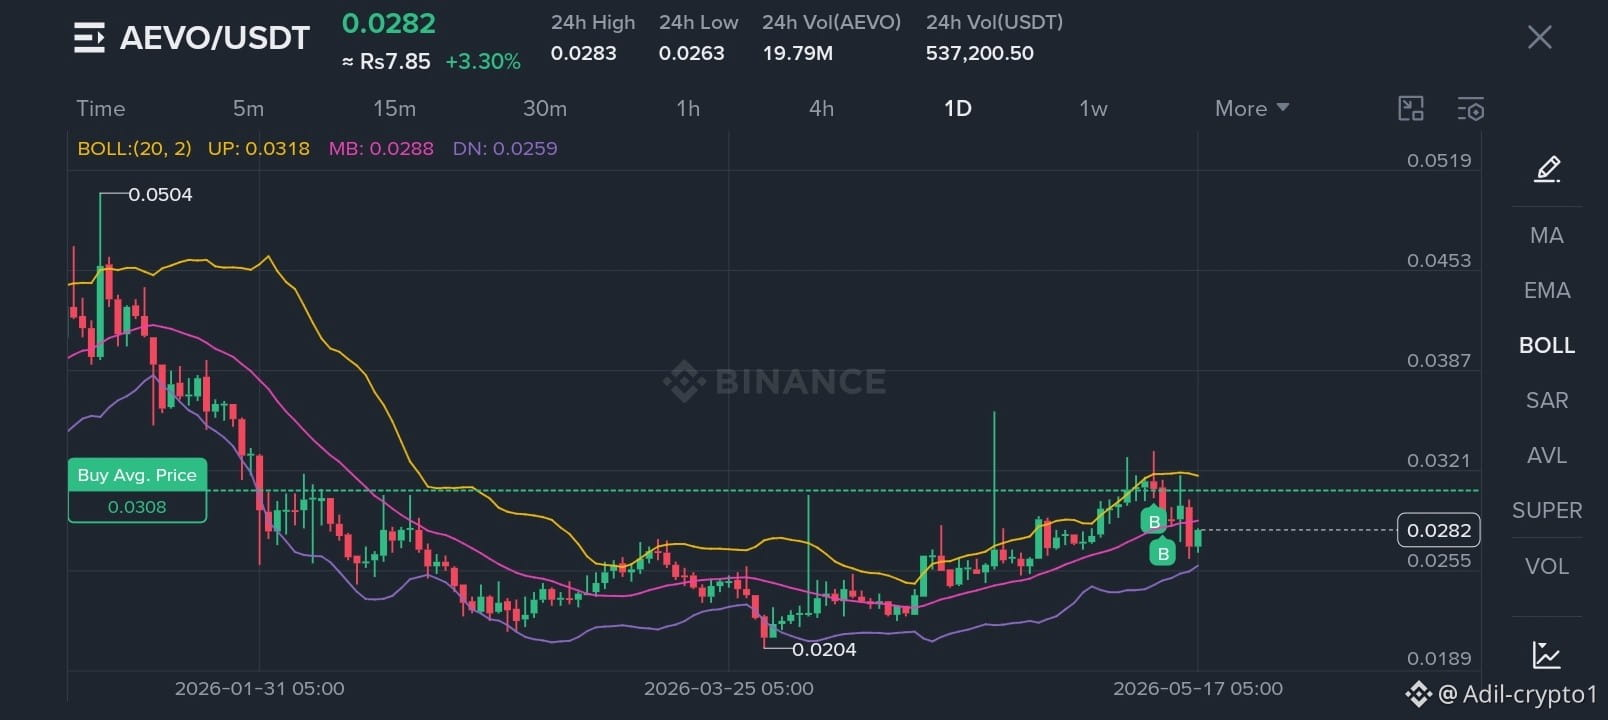Tap the line chart icon below VOL
The width and height of the screenshot is (1608, 720).
pos(1546,655)
